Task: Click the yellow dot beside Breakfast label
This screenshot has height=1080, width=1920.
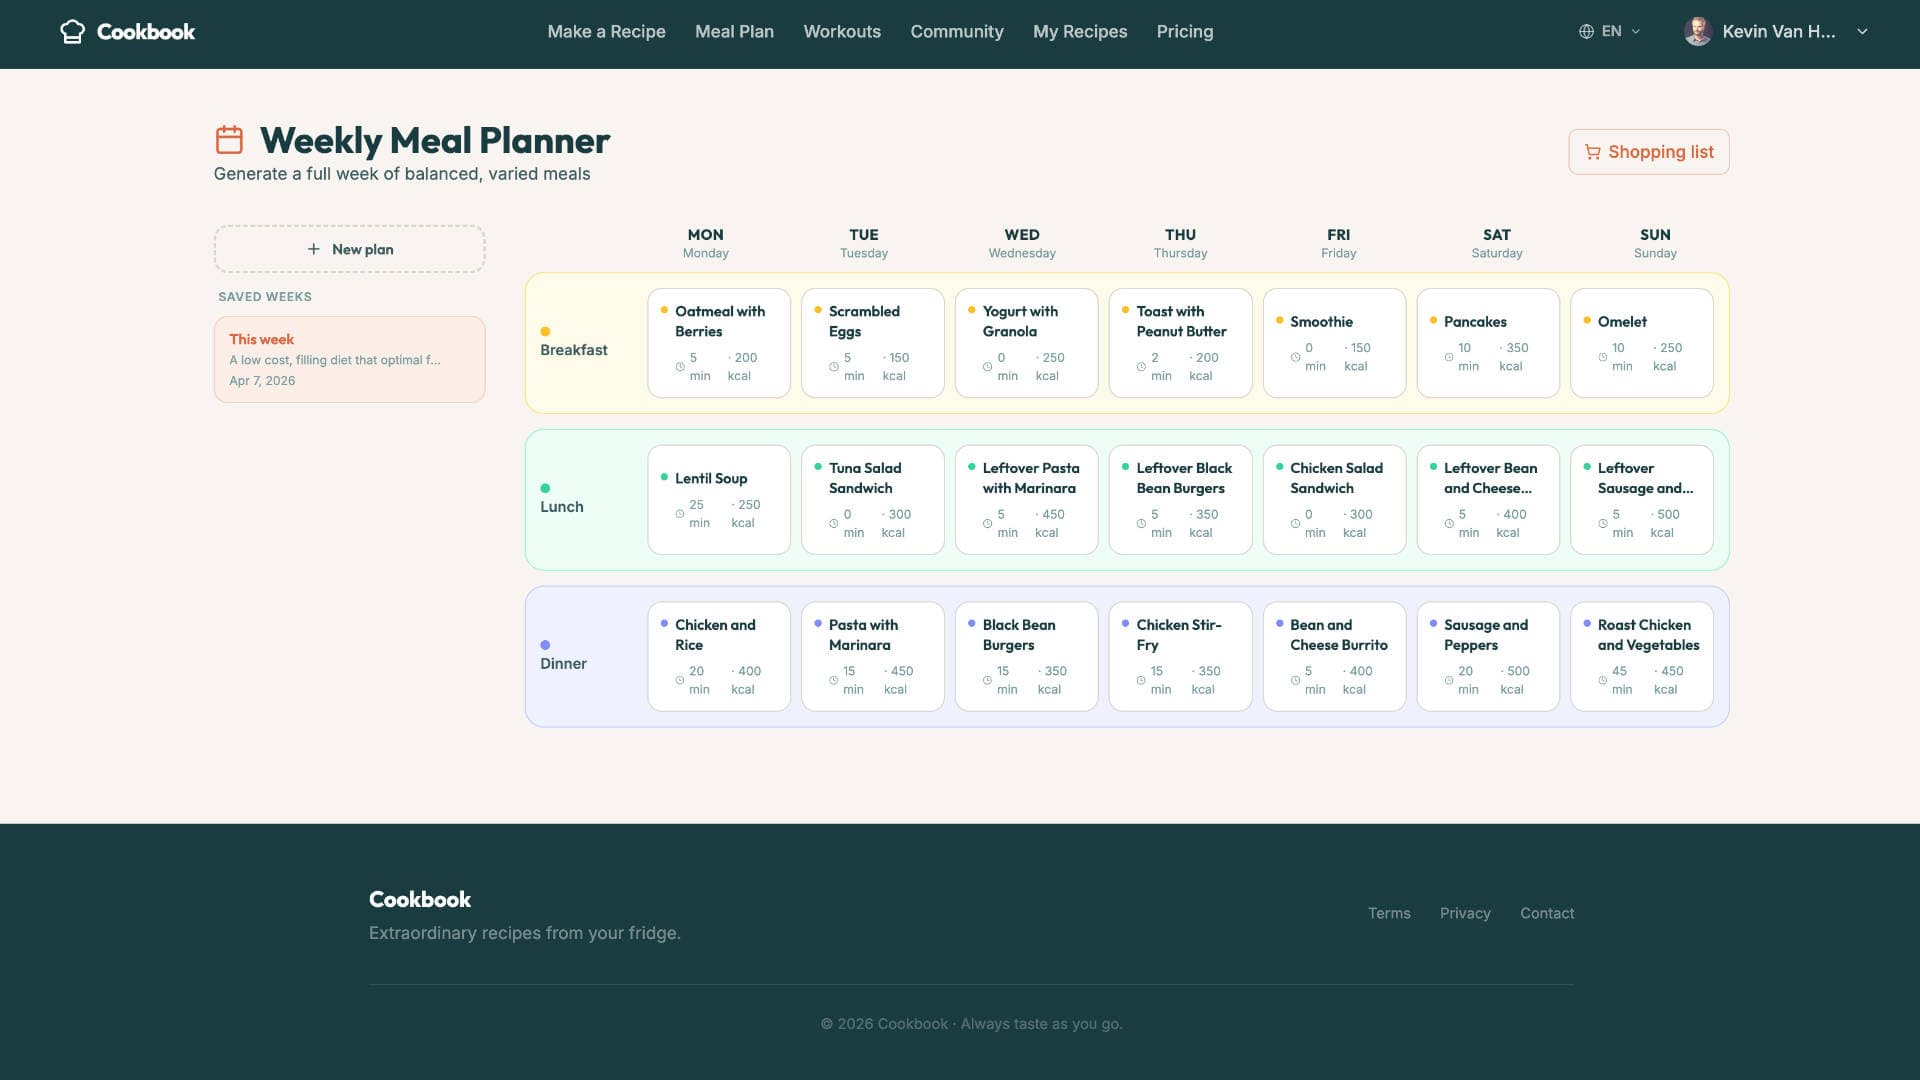Action: 545,331
